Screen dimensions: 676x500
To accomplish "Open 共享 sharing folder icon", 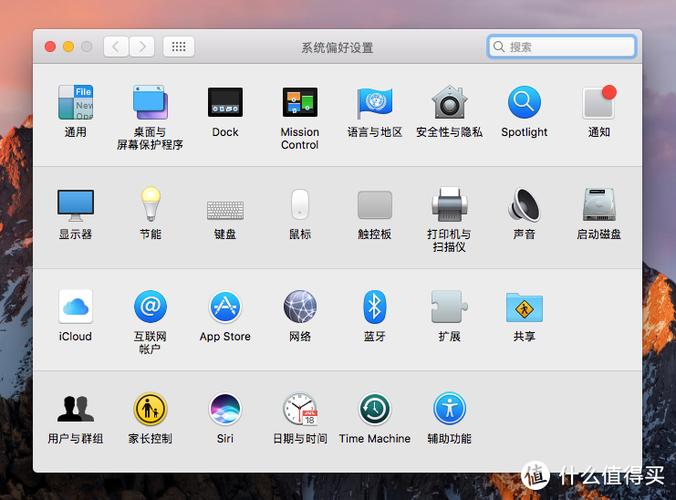I will pos(524,308).
